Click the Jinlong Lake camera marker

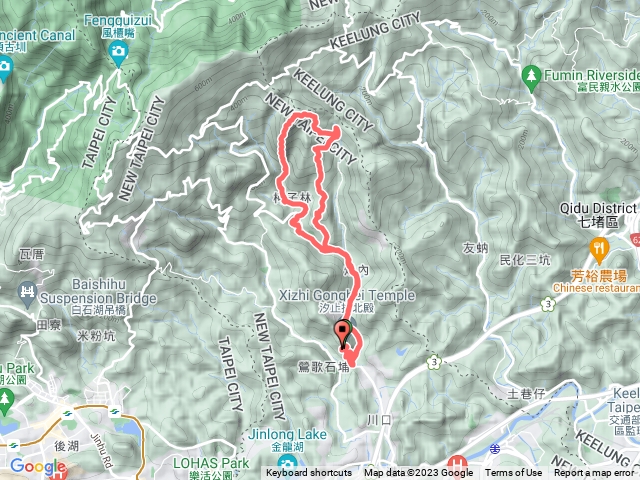pos(287,464)
